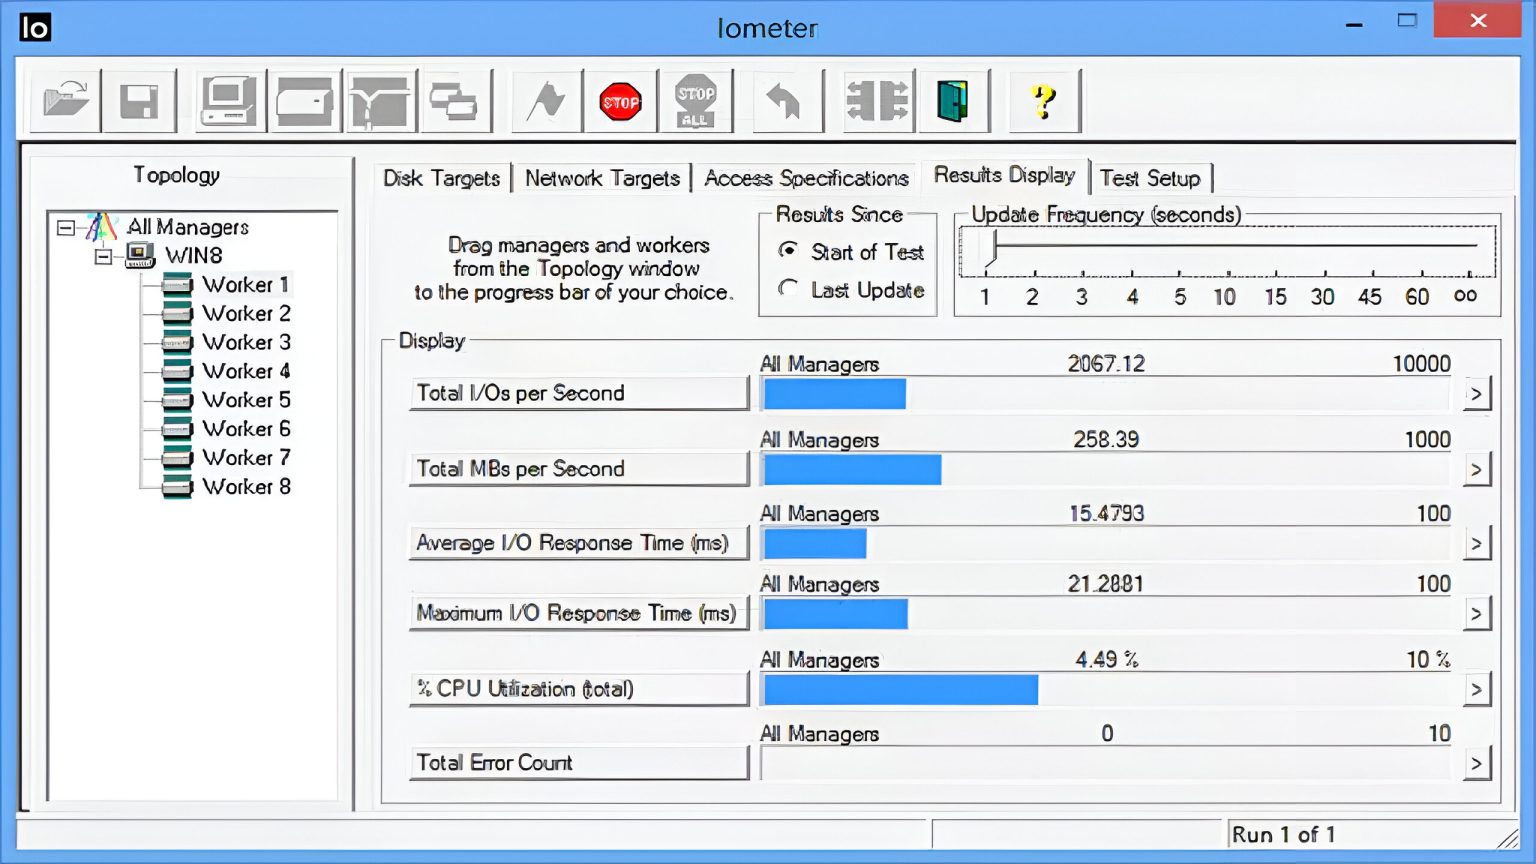1536x864 pixels.
Task: Click the green flag Start Tests icon
Action: point(546,100)
